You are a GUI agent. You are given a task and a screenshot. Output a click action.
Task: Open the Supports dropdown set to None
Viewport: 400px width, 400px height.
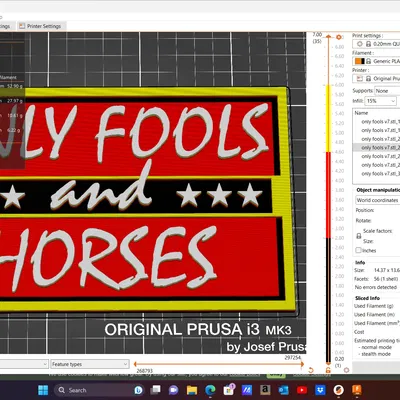click(x=387, y=91)
